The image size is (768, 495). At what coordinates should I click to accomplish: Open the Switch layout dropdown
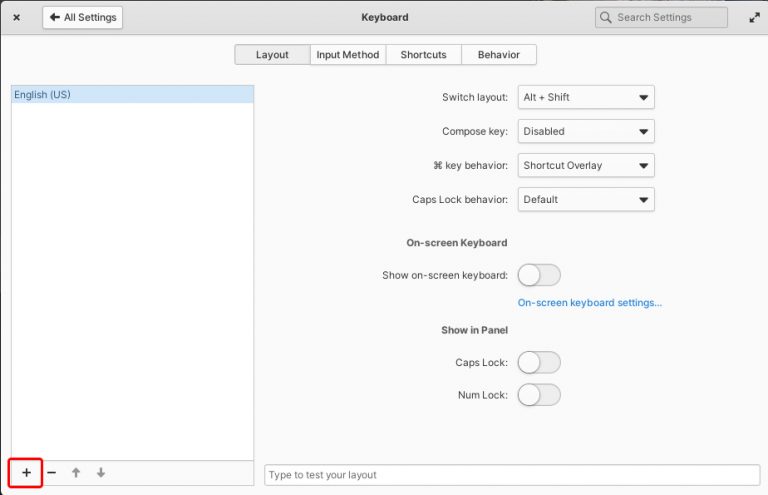pyautogui.click(x=586, y=97)
